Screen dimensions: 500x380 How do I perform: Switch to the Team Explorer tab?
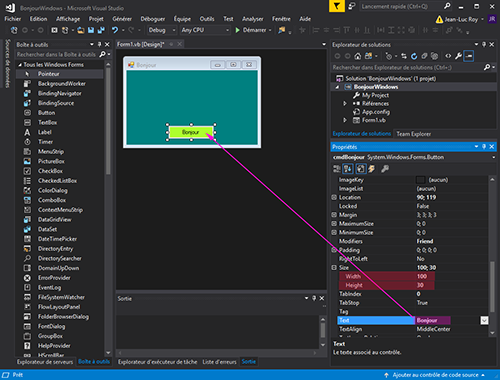[414, 134]
